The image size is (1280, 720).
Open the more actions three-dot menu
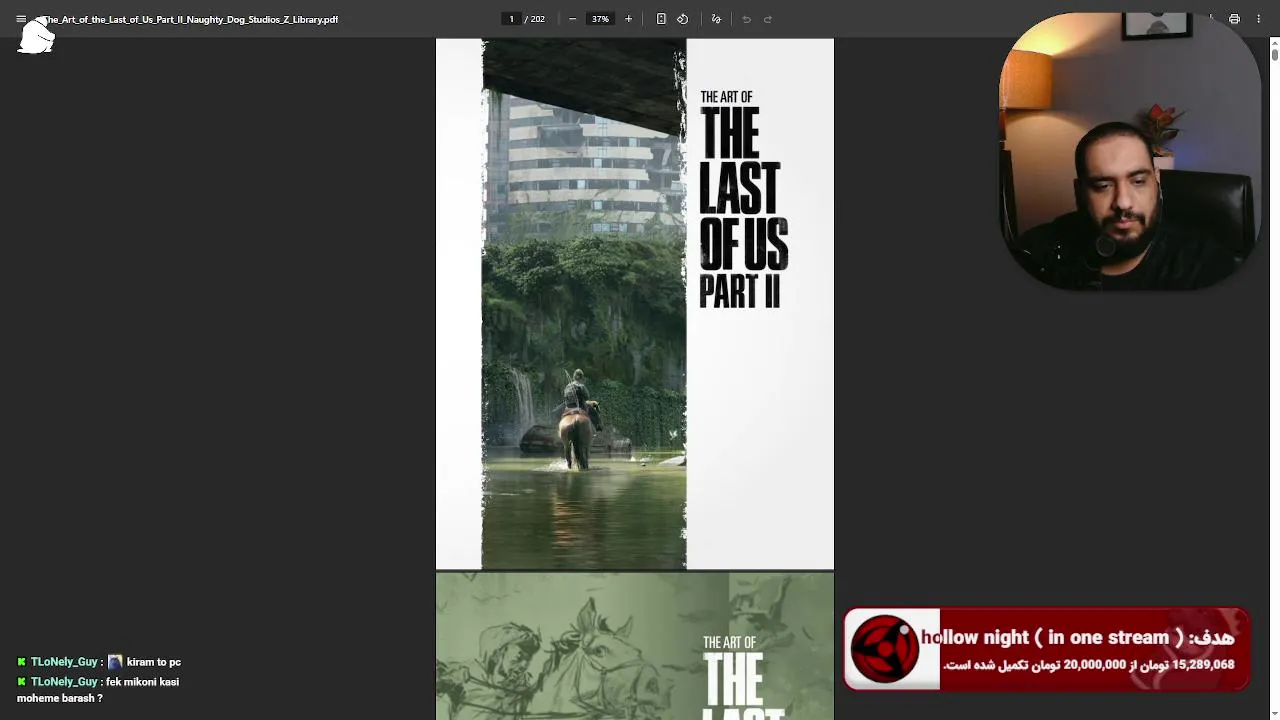[1259, 19]
